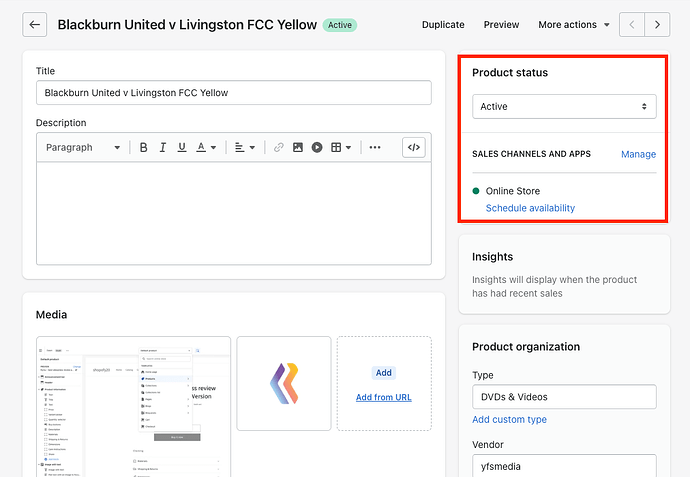Open the text color dropdown
Viewport: 690px width, 477px height.
coord(206,148)
